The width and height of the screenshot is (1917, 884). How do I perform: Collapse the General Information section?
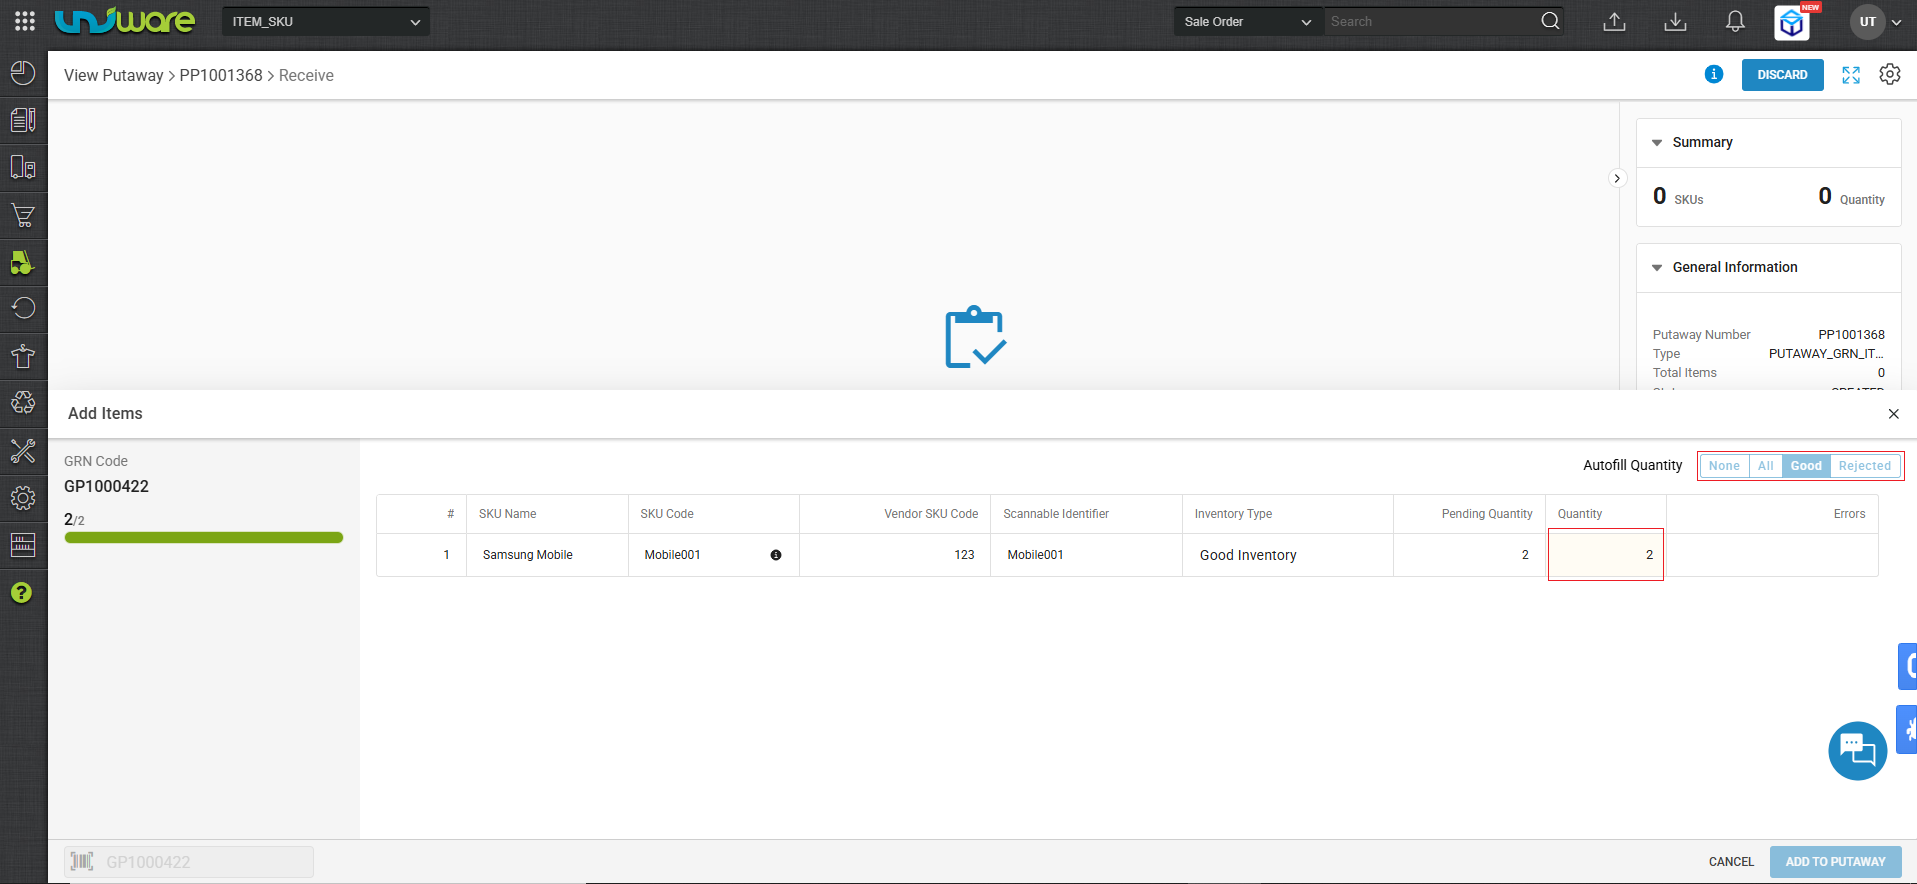[1657, 268]
